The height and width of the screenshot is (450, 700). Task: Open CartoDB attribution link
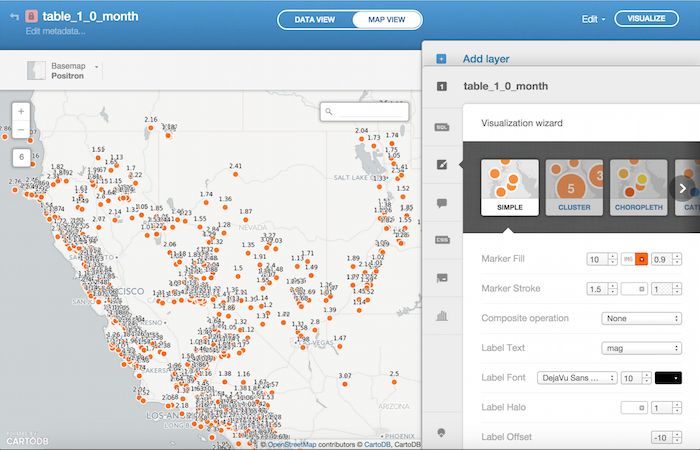click(377, 445)
